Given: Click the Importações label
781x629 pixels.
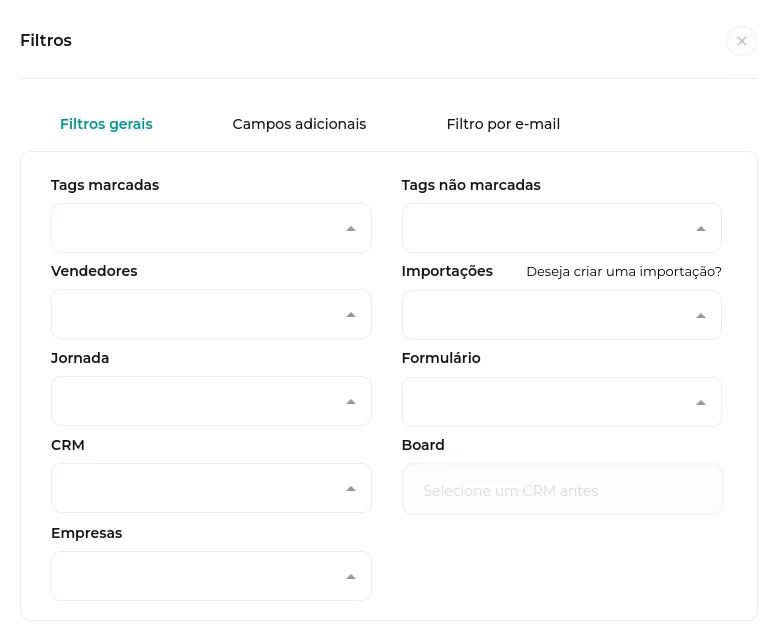Looking at the screenshot, I should 447,271.
